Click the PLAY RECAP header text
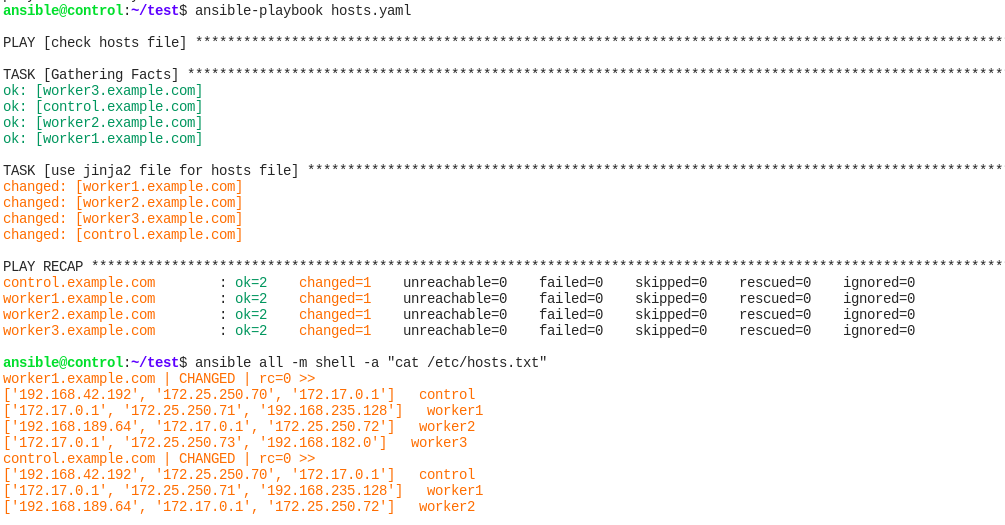1005x525 pixels. [x=43, y=267]
